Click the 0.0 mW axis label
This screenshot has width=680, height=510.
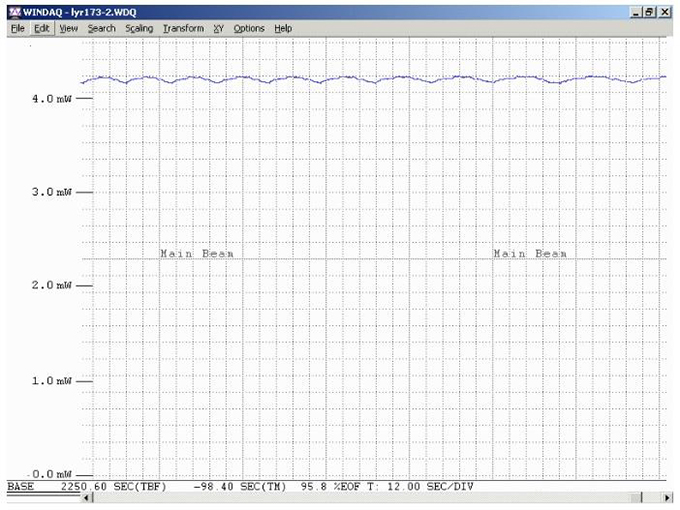(x=52, y=474)
